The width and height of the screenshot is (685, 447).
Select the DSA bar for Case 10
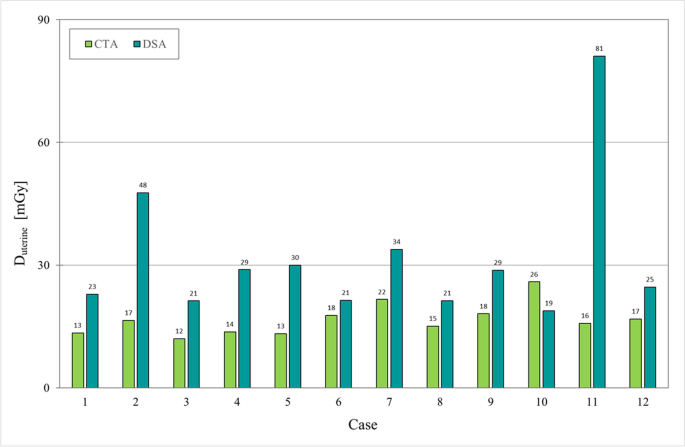click(549, 349)
